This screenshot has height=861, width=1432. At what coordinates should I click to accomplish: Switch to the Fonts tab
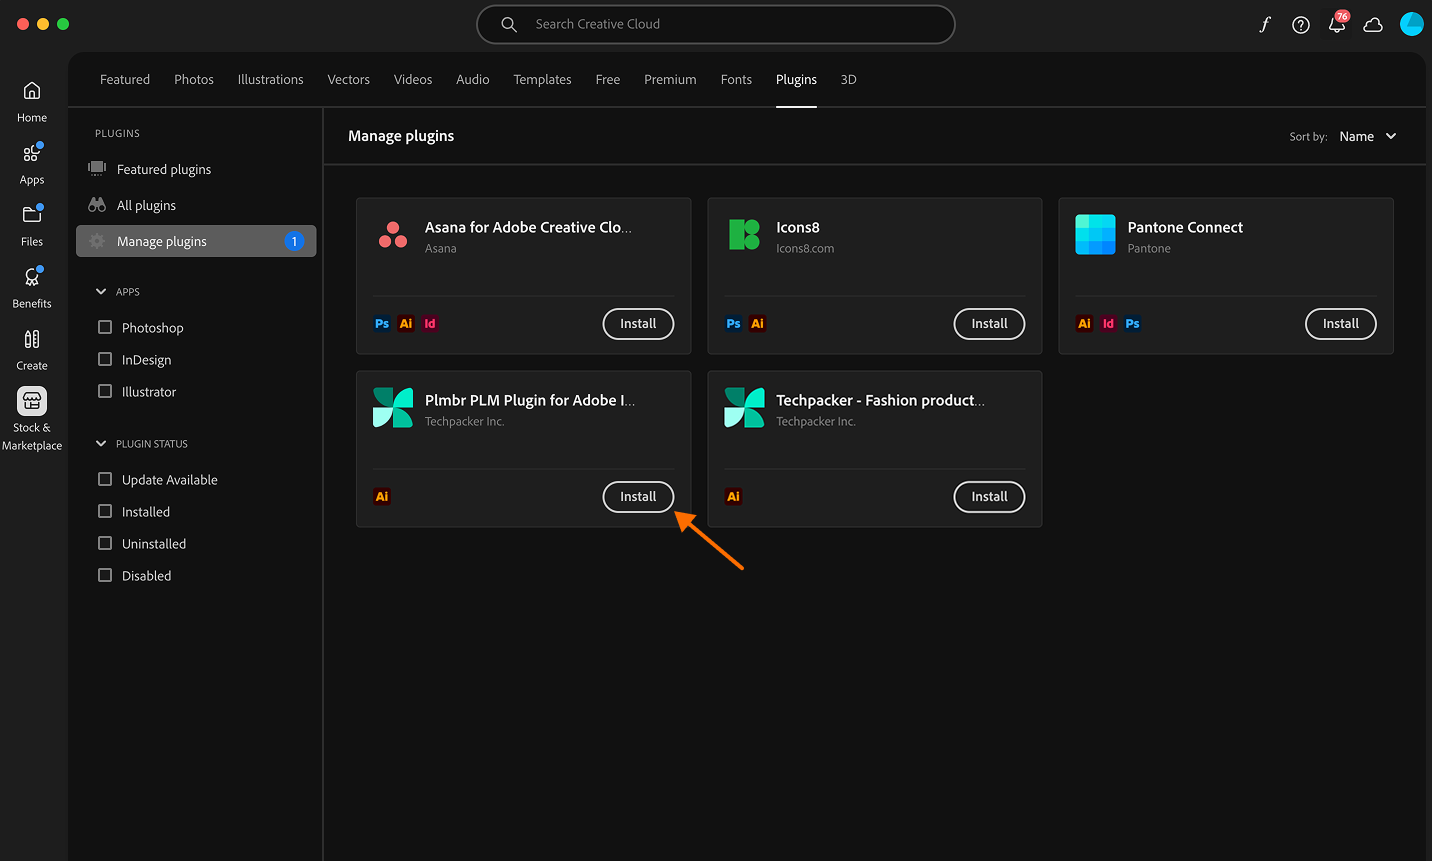[x=736, y=79]
